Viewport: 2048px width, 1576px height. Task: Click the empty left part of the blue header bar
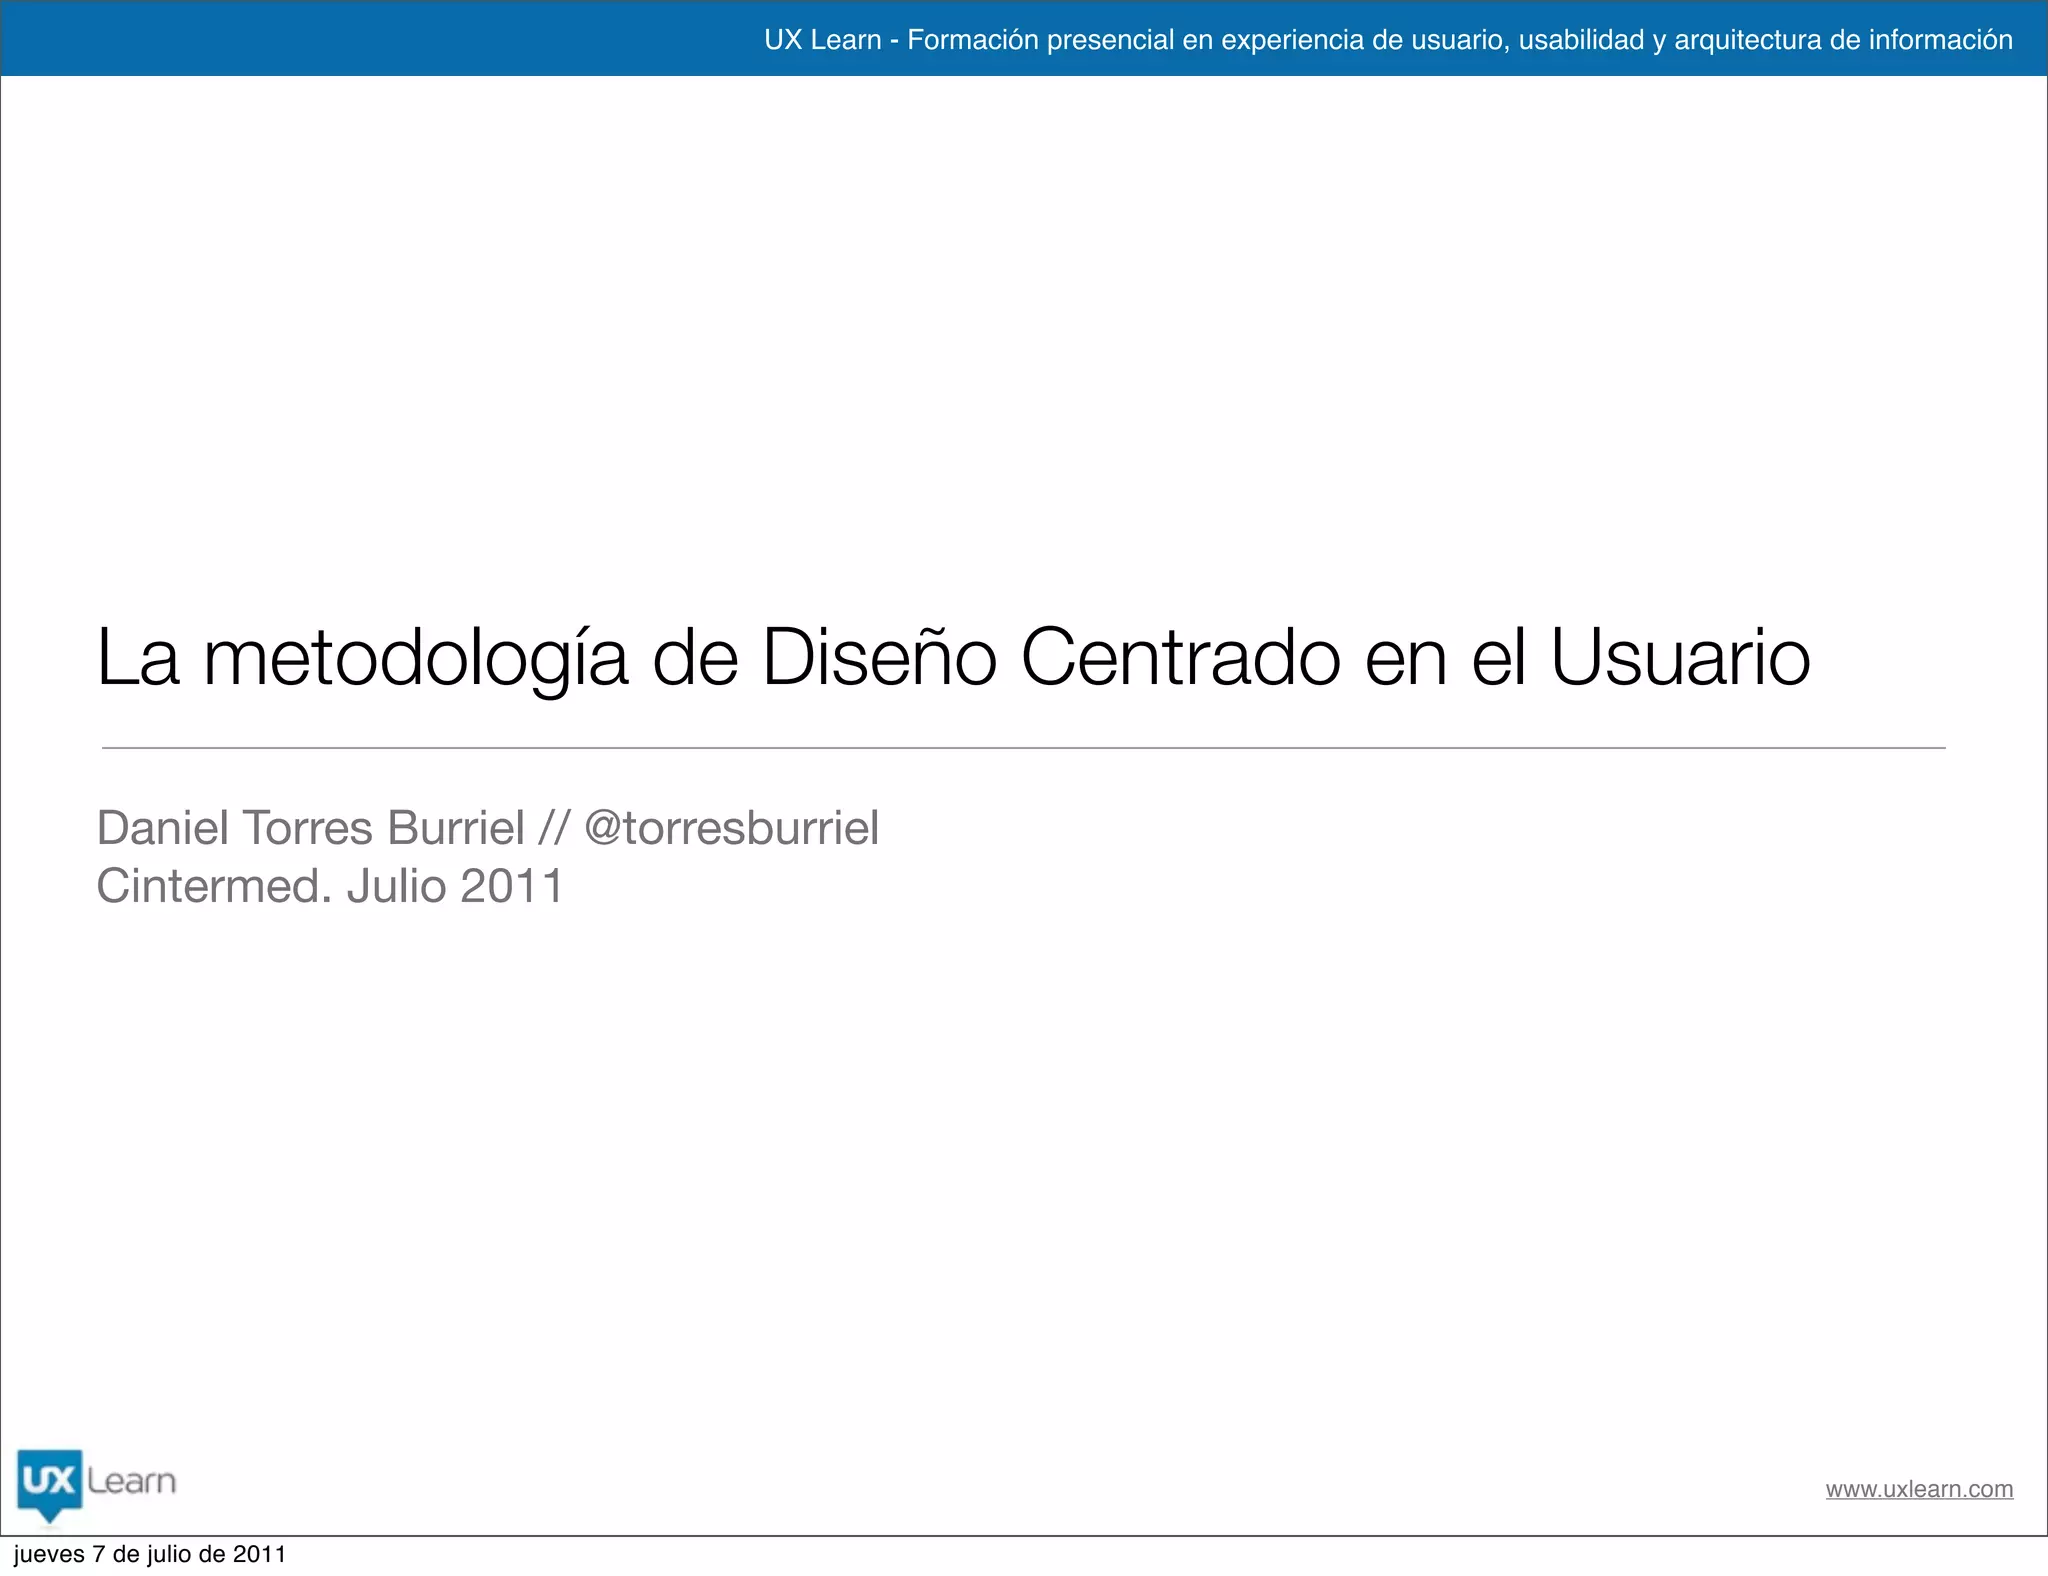click(x=350, y=38)
